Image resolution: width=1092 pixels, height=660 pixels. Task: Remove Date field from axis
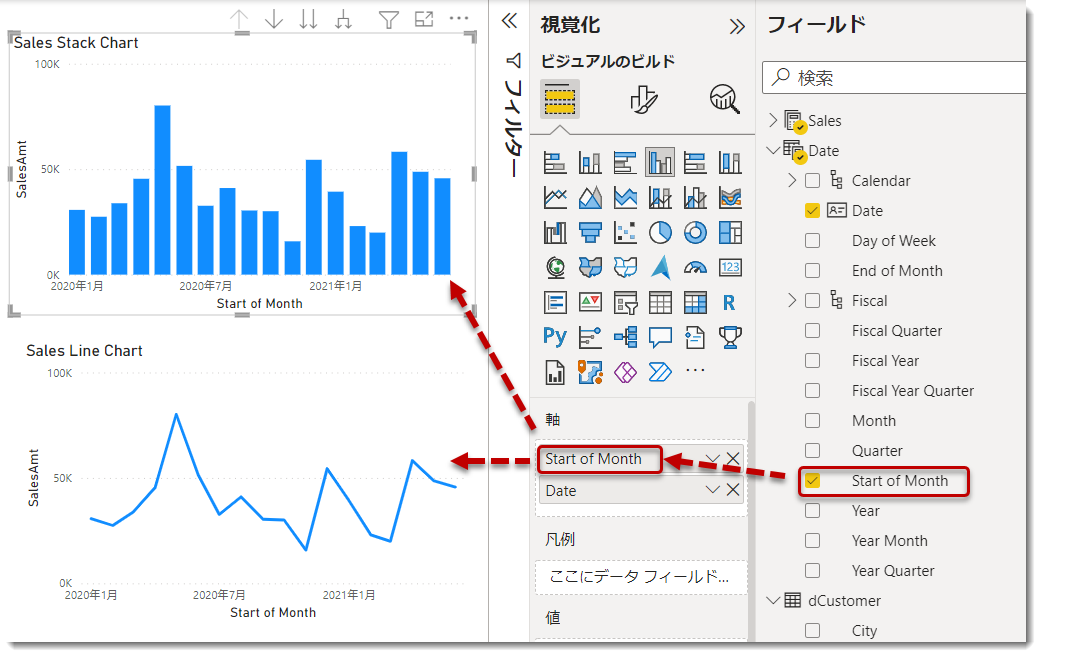tap(733, 490)
